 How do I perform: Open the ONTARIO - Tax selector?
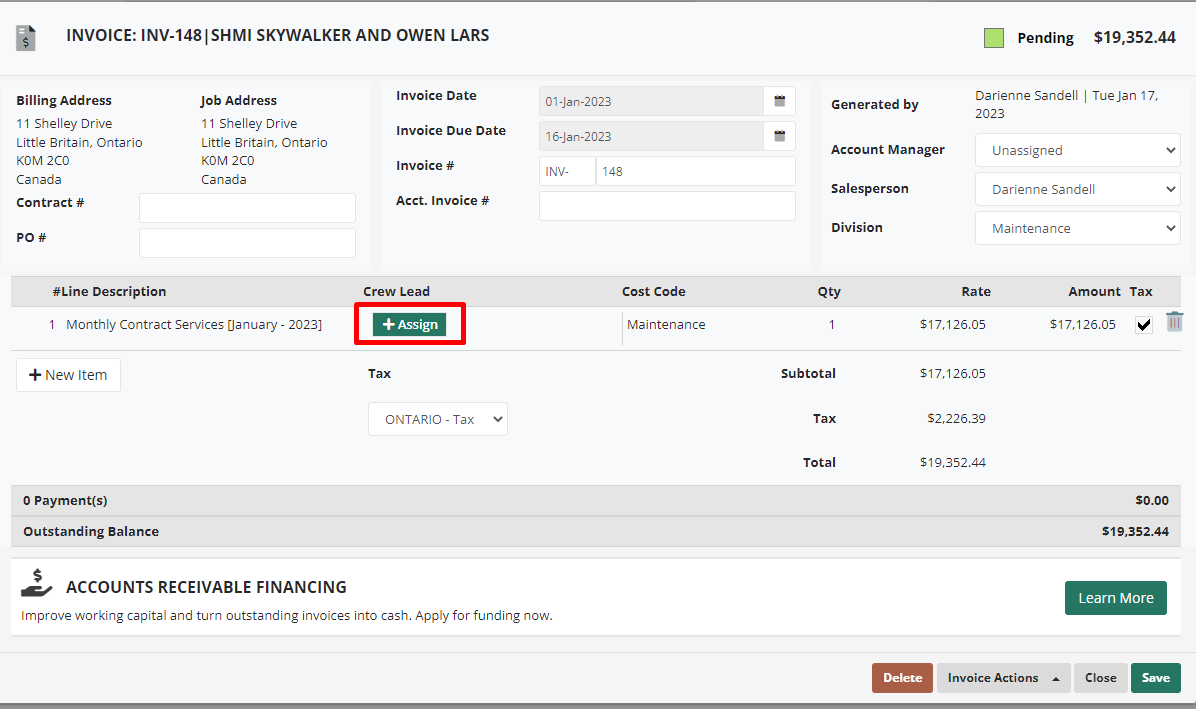pyautogui.click(x=437, y=418)
